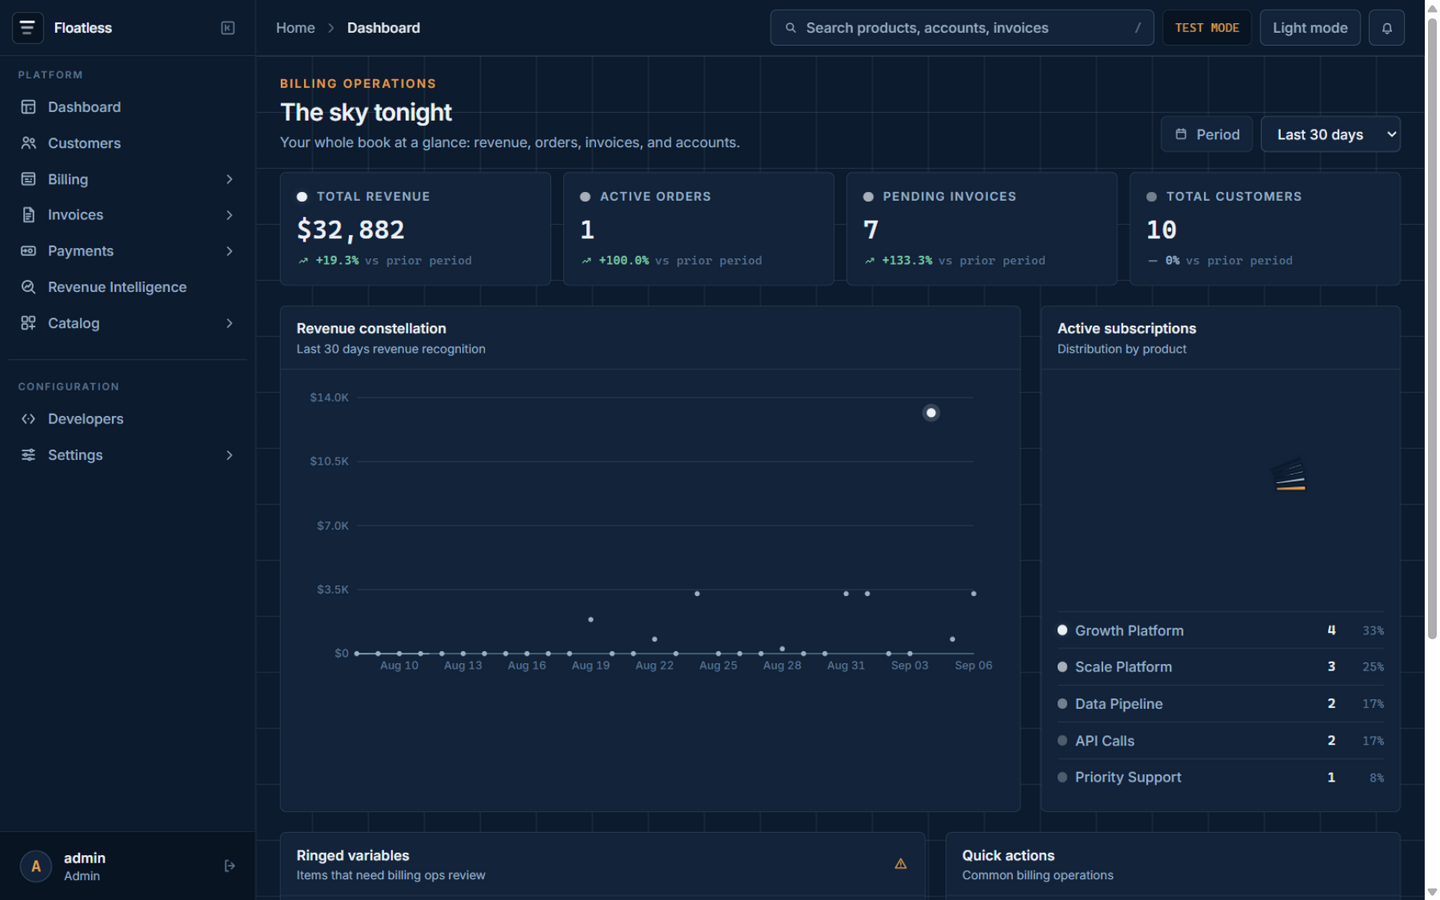
Task: Click the Dashboard sidebar icon
Action: coord(28,107)
